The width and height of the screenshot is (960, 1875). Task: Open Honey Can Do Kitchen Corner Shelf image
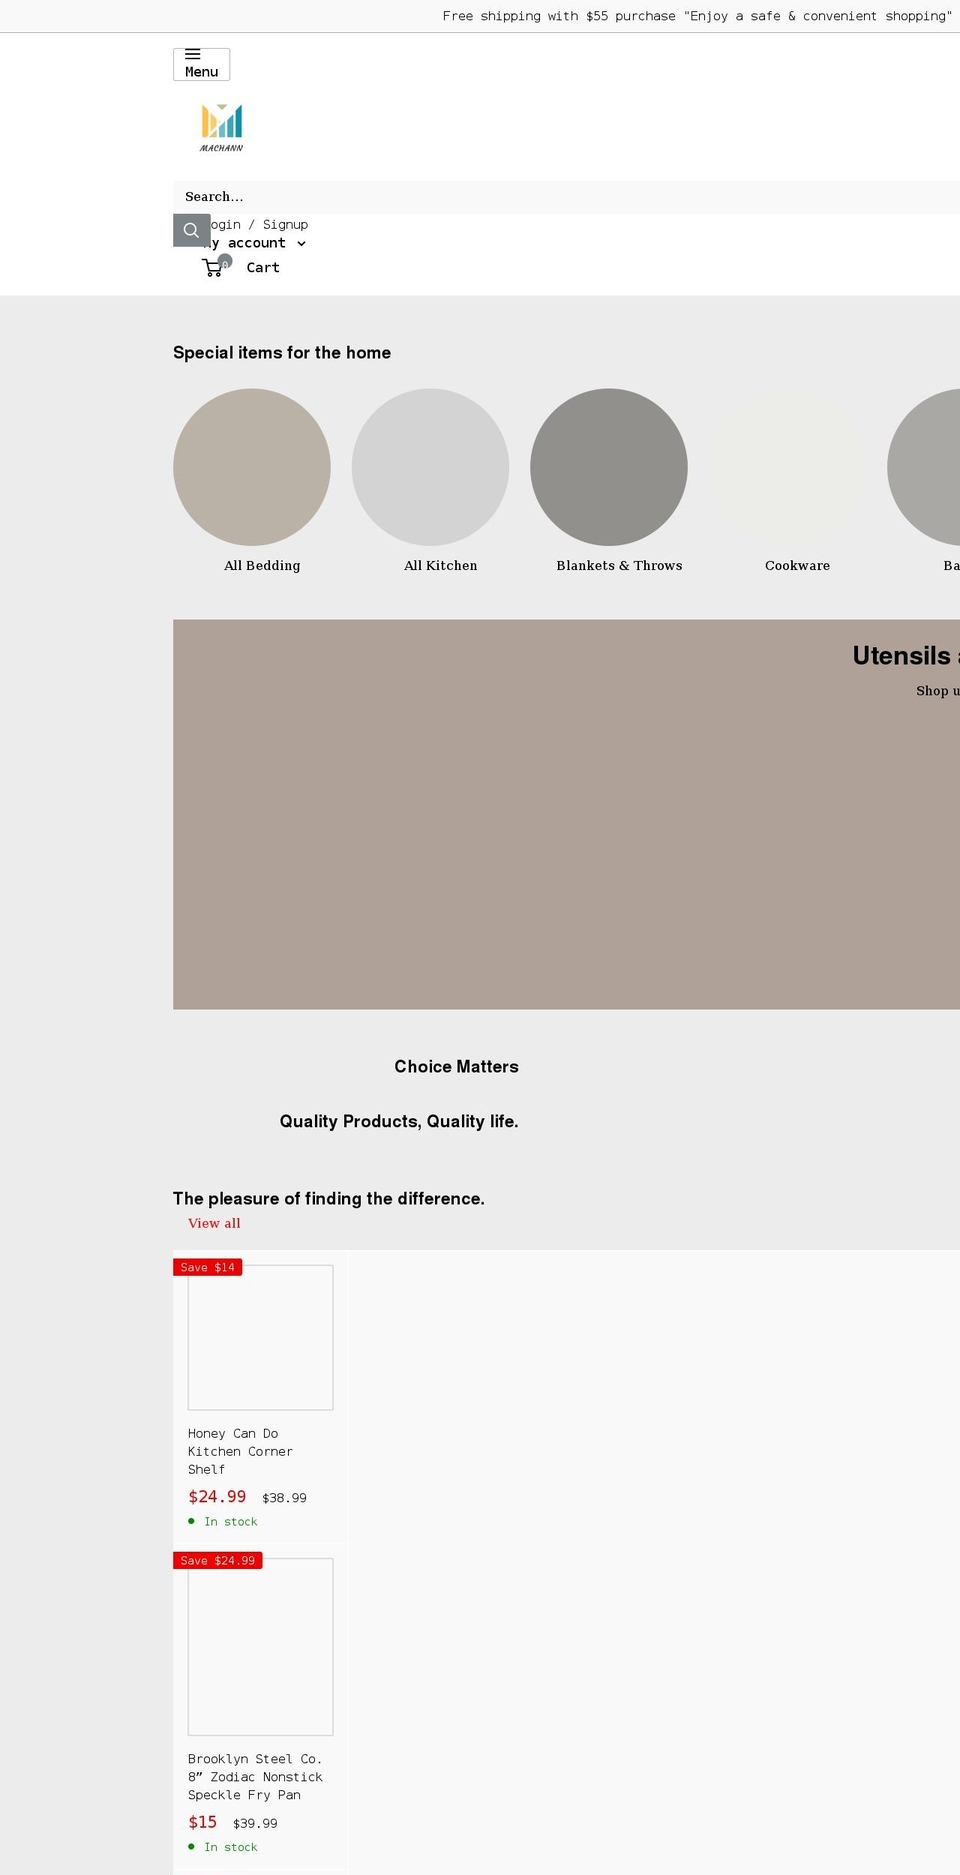point(260,1338)
